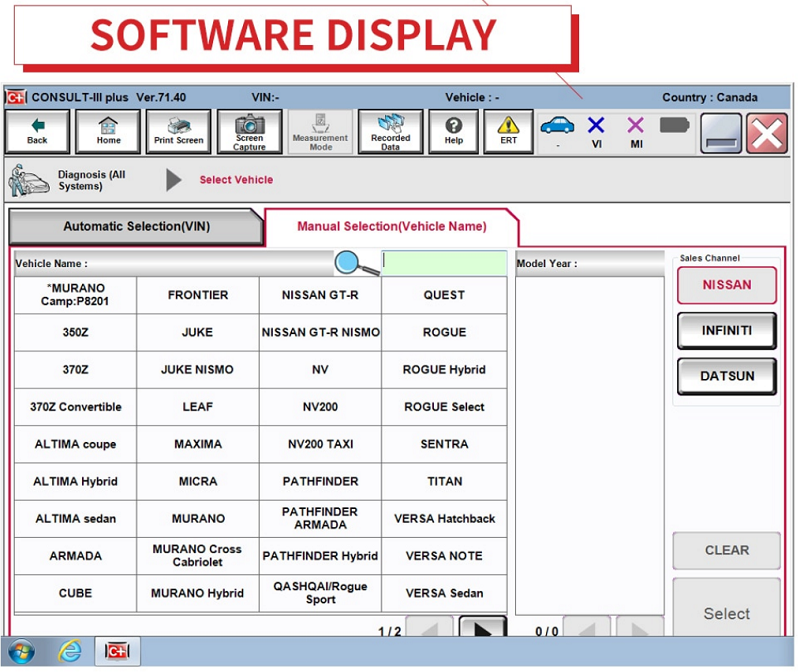The height and width of the screenshot is (672, 800).
Task: Choose JUKE vehicle
Action: [x=198, y=332]
